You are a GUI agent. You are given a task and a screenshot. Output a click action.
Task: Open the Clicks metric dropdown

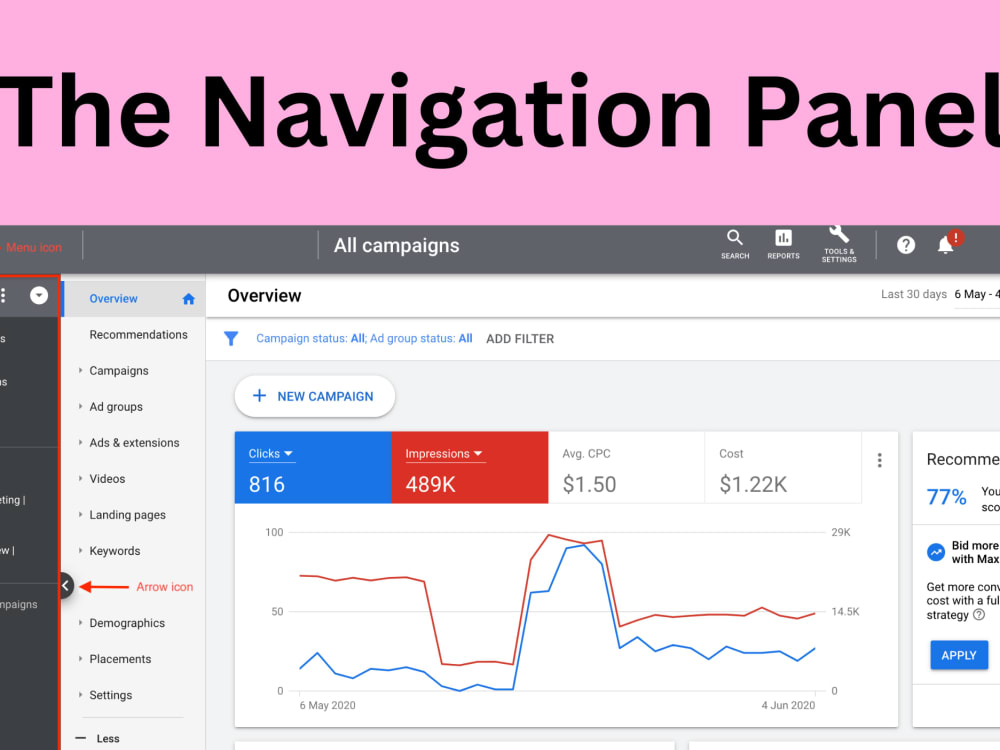pyautogui.click(x=270, y=453)
